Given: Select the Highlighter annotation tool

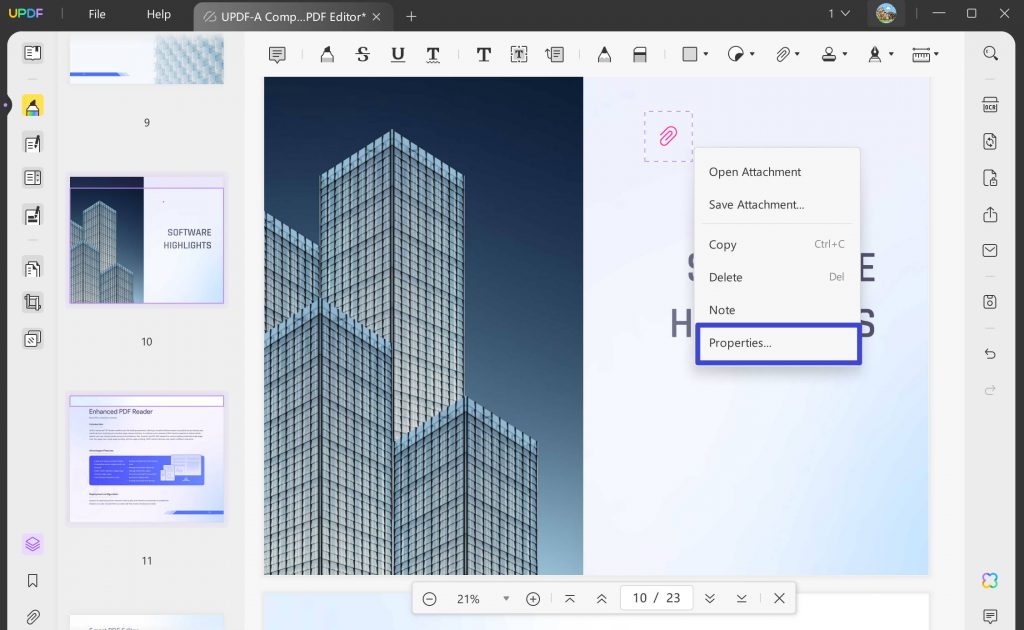Looking at the screenshot, I should [x=326, y=54].
